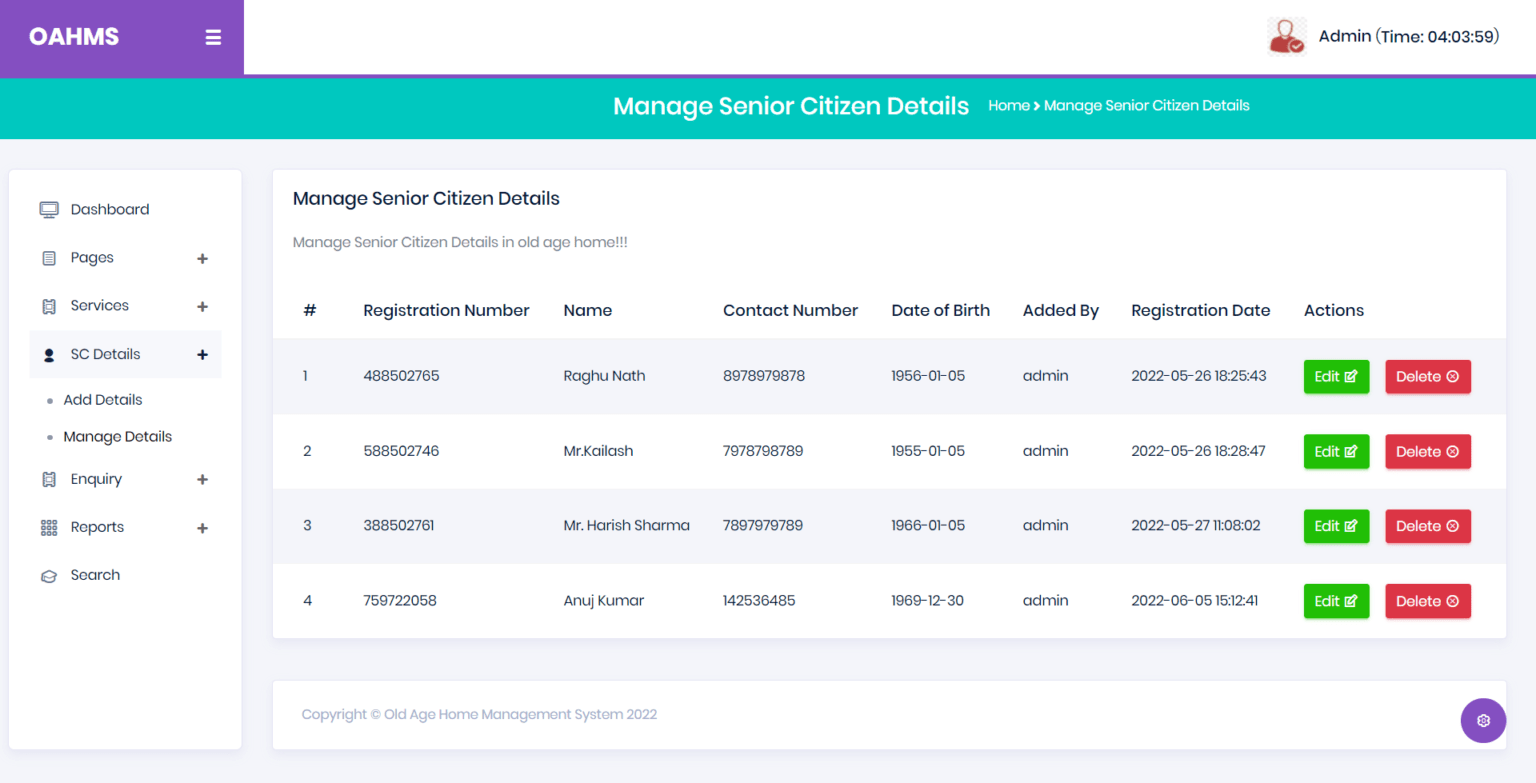The width and height of the screenshot is (1536, 783).
Task: Collapse the SC Details submenu
Action: pos(202,354)
